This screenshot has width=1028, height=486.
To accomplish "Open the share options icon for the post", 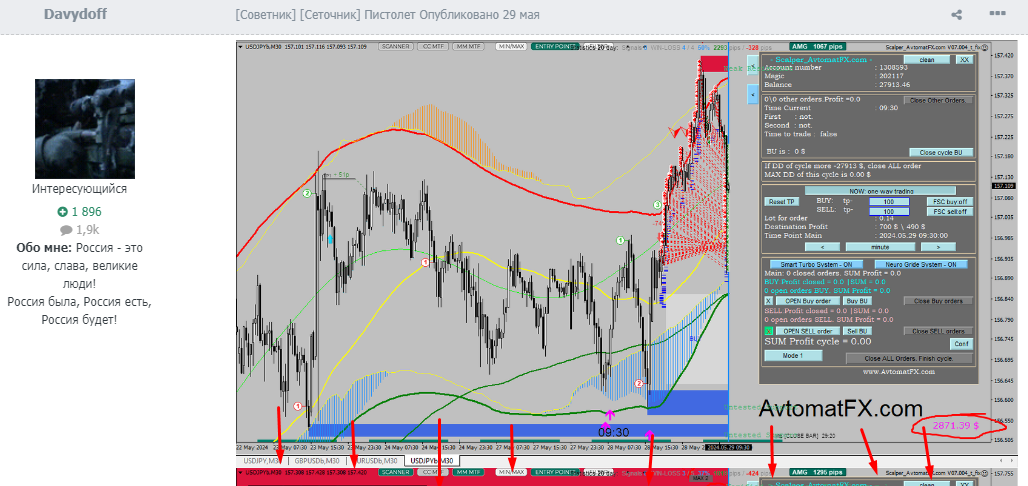I will (x=957, y=14).
